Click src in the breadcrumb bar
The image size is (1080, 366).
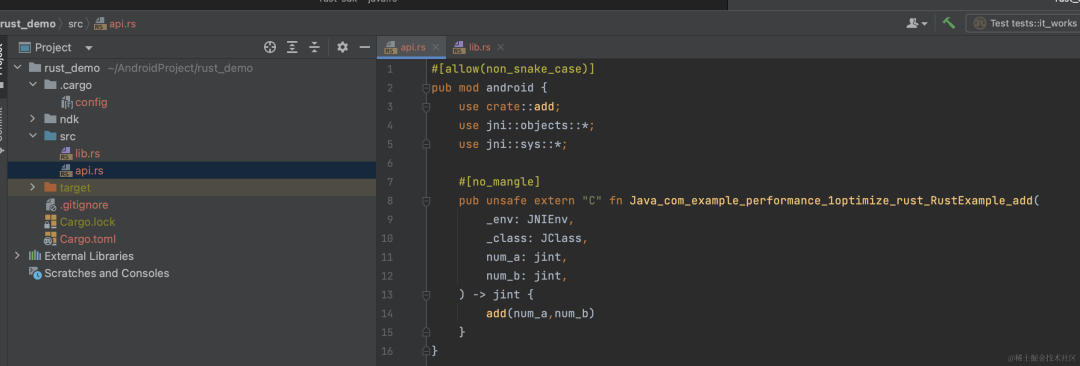(x=75, y=23)
